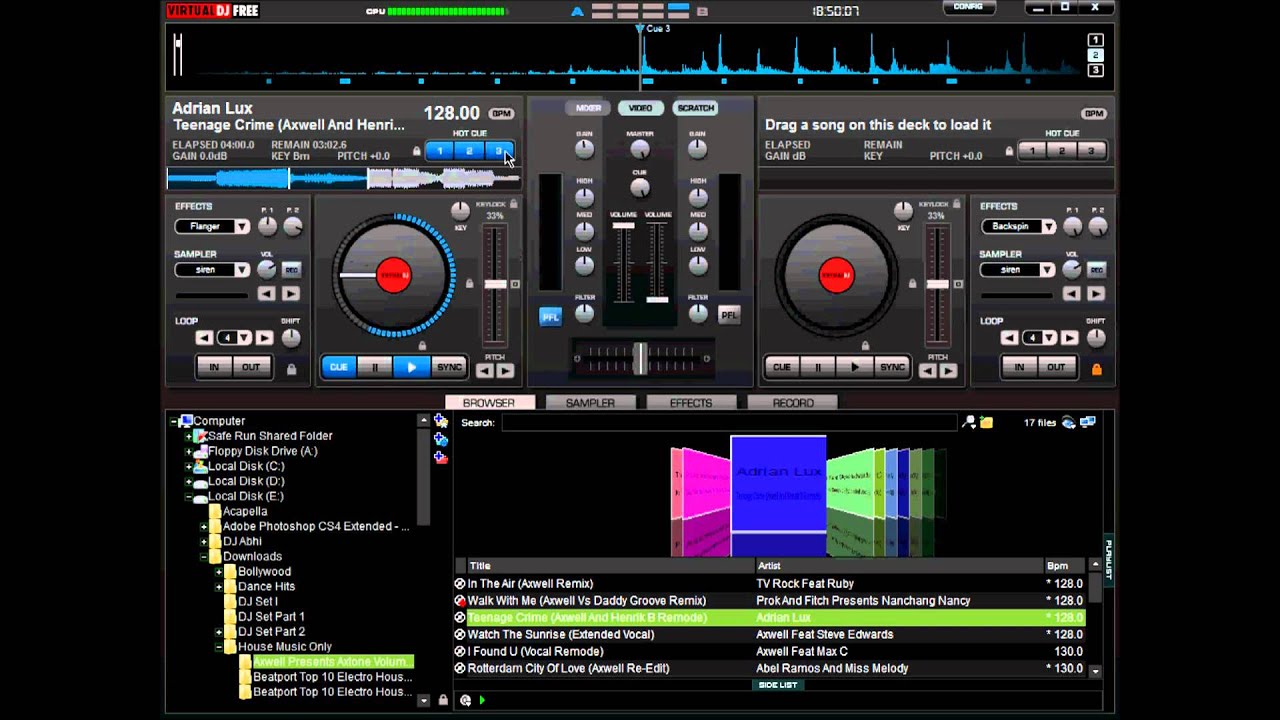Play the right deck
The image size is (1280, 720).
tap(854, 367)
